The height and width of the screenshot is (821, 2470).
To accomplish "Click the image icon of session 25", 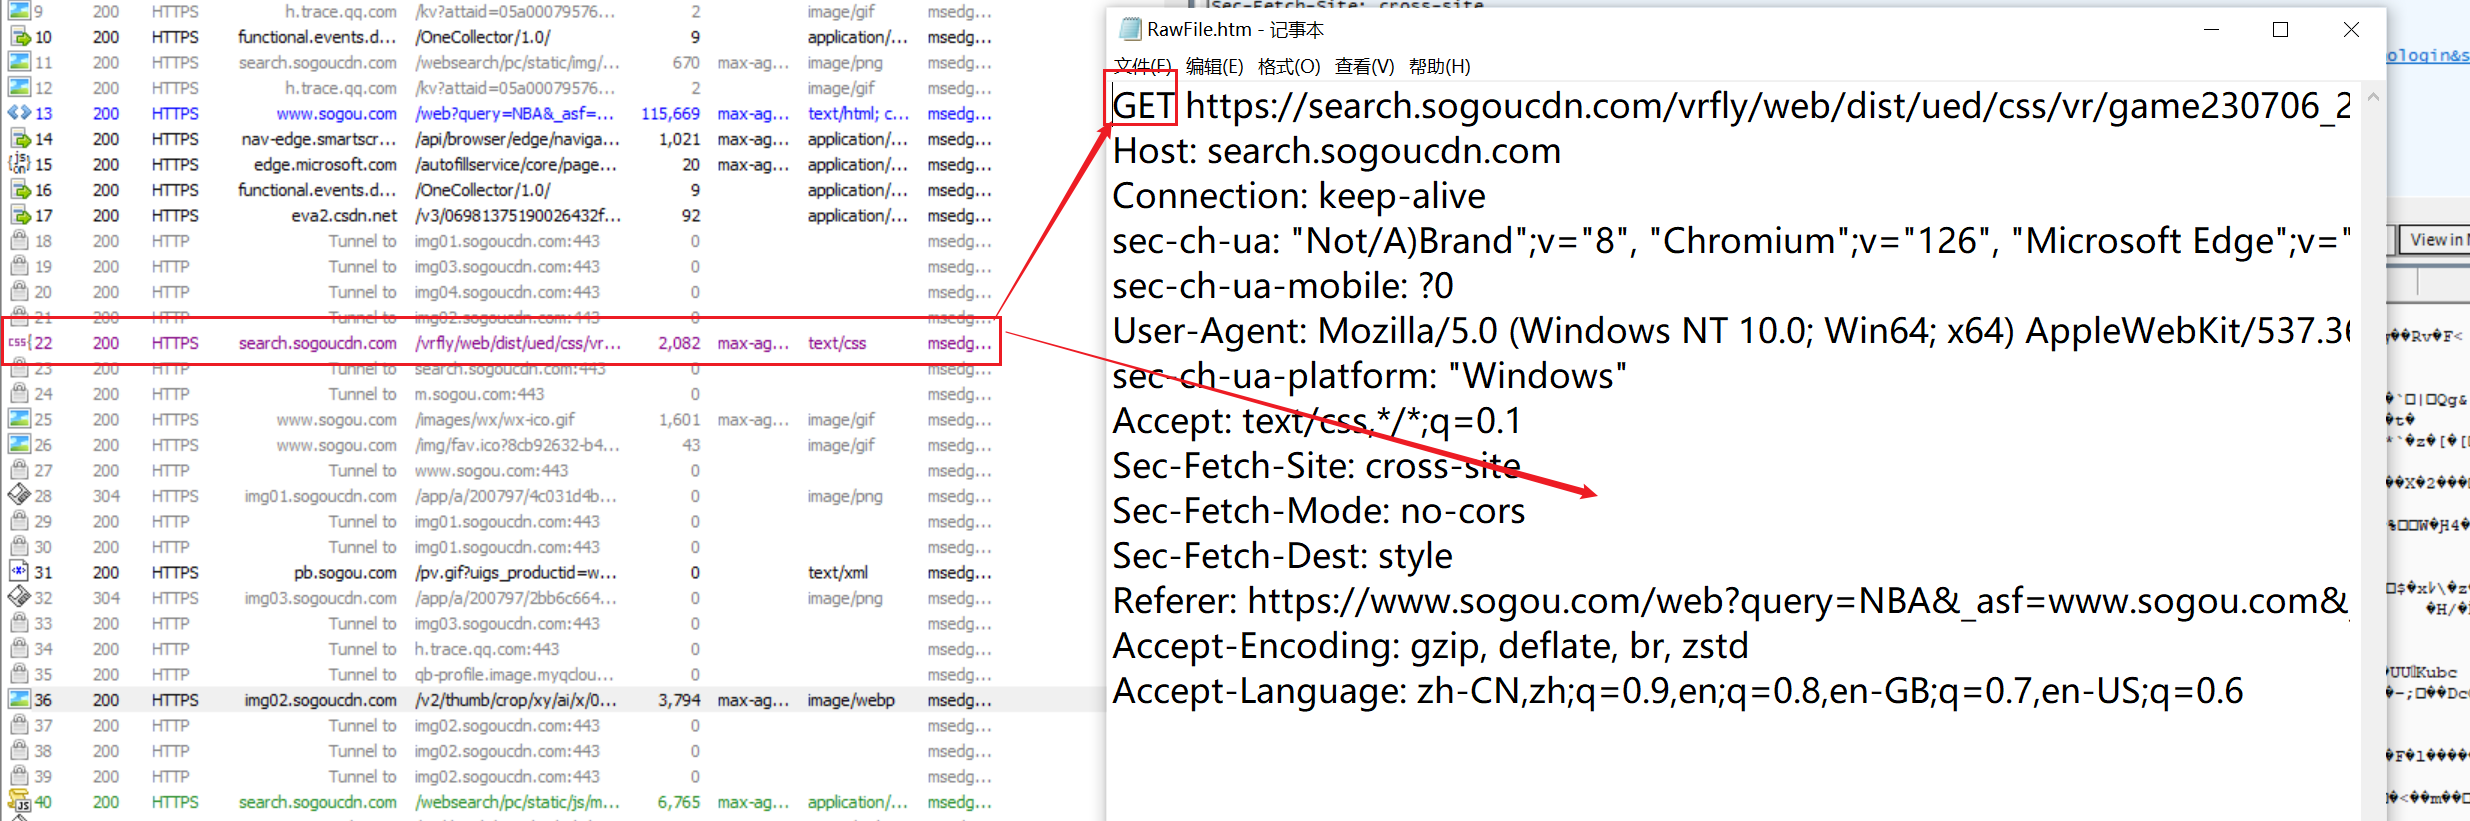I will tap(19, 419).
